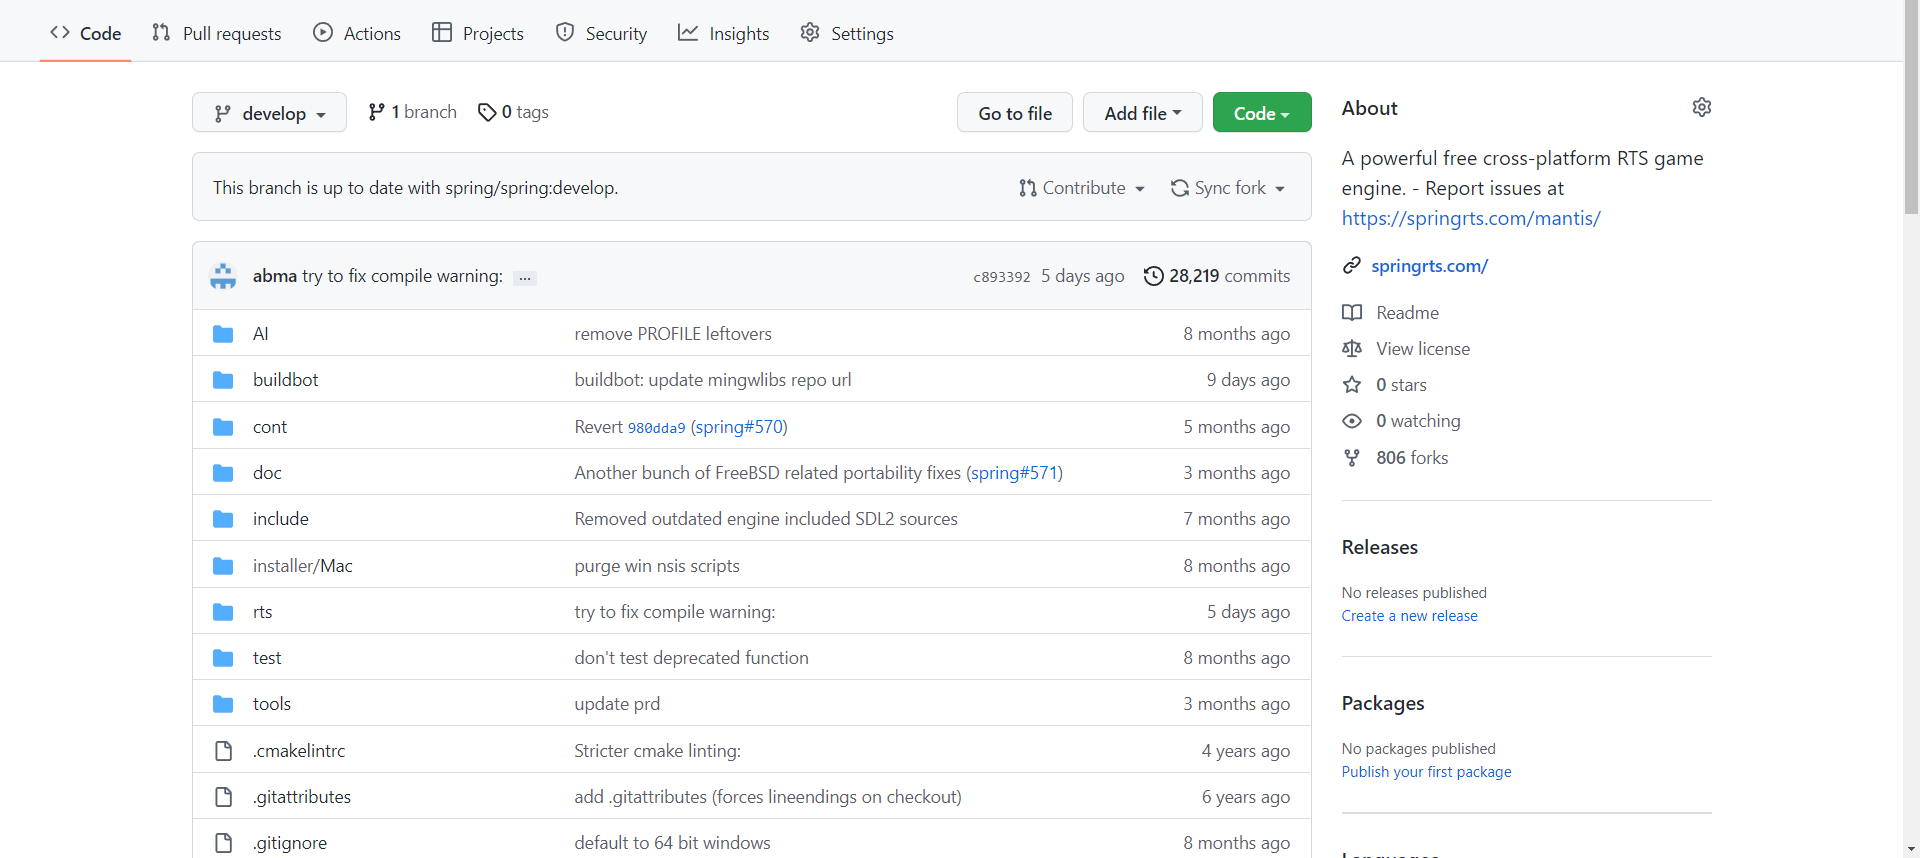Click the link icon beside springrts.com
Screen dimensions: 1920x858
click(1352, 265)
